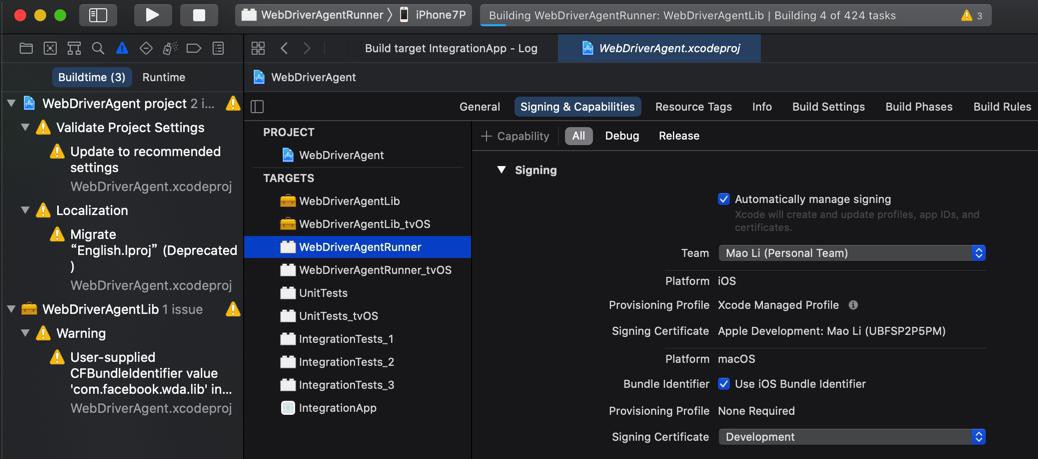The width and height of the screenshot is (1038, 459).
Task: Open the symbol navigator icon
Action: click(x=74, y=48)
